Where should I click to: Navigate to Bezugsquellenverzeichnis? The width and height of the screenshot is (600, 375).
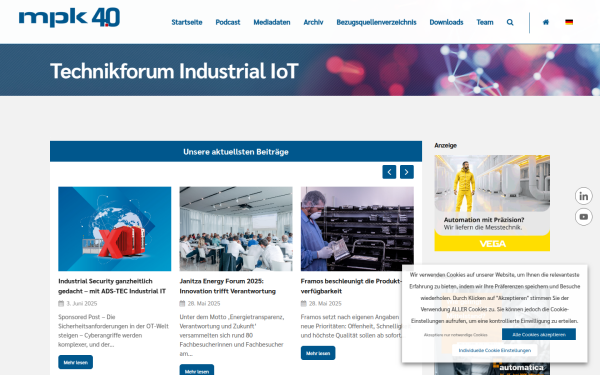click(x=376, y=22)
